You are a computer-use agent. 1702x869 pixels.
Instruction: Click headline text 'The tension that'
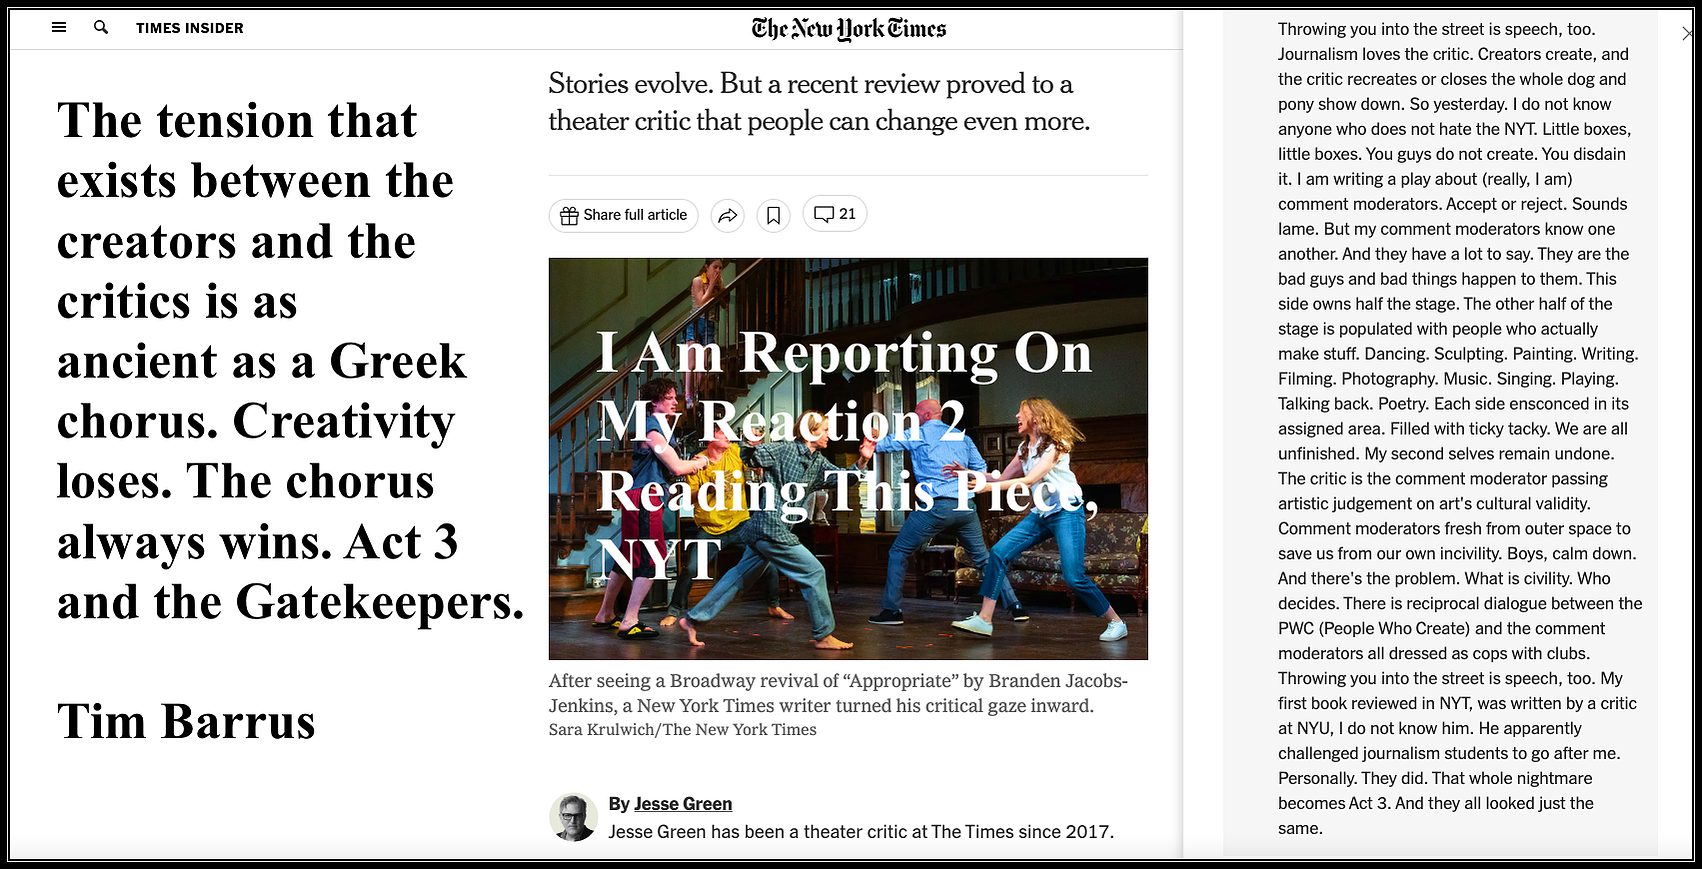click(237, 121)
